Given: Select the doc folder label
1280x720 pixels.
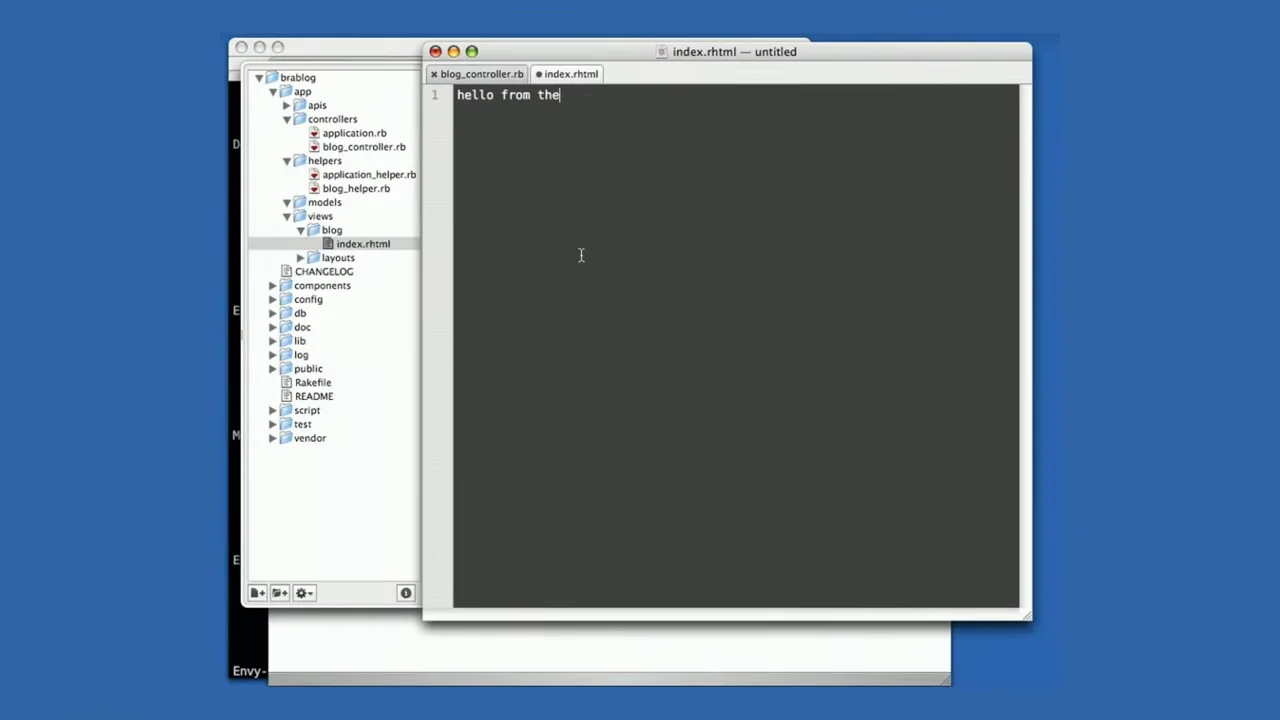Looking at the screenshot, I should tap(302, 327).
